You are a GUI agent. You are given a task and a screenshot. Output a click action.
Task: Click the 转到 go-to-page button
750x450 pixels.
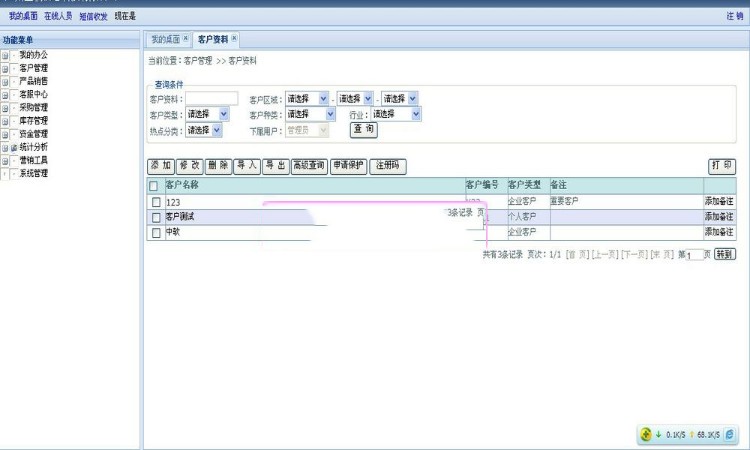tap(725, 254)
